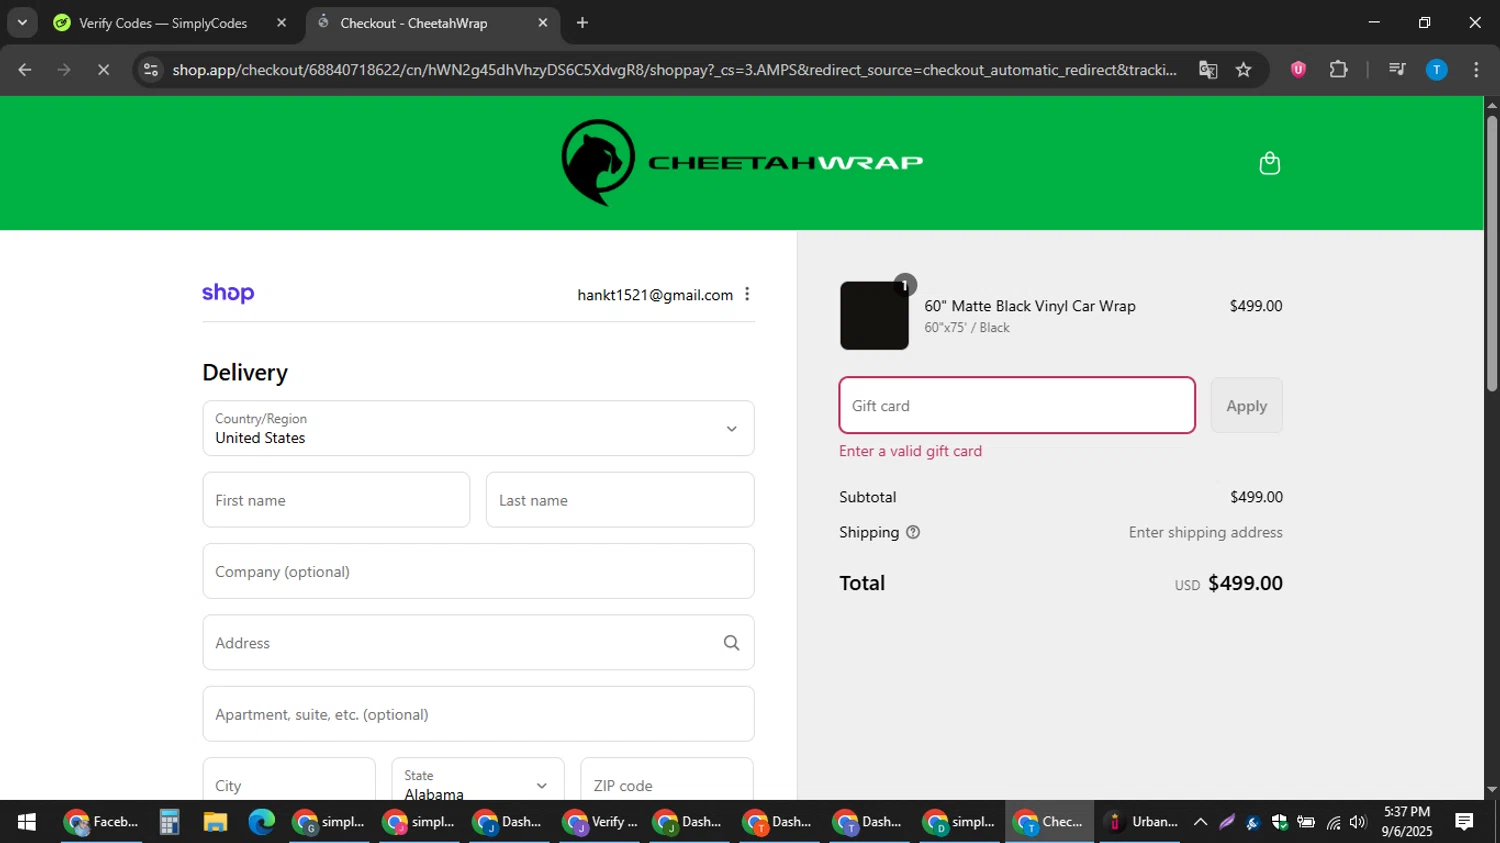Open the notification center icon
Screen dimensions: 1500x843
1464,822
